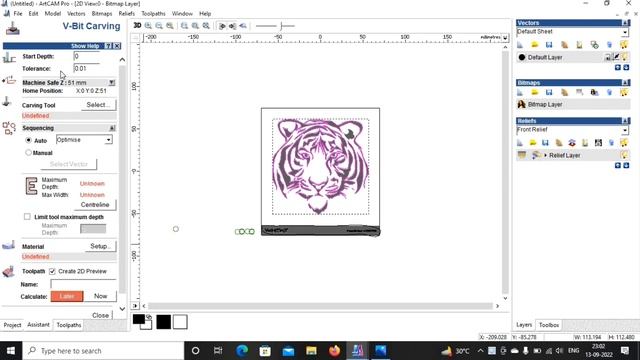Create new relief layer icon in Reliefs panel
The image size is (640, 360).
coord(520,142)
